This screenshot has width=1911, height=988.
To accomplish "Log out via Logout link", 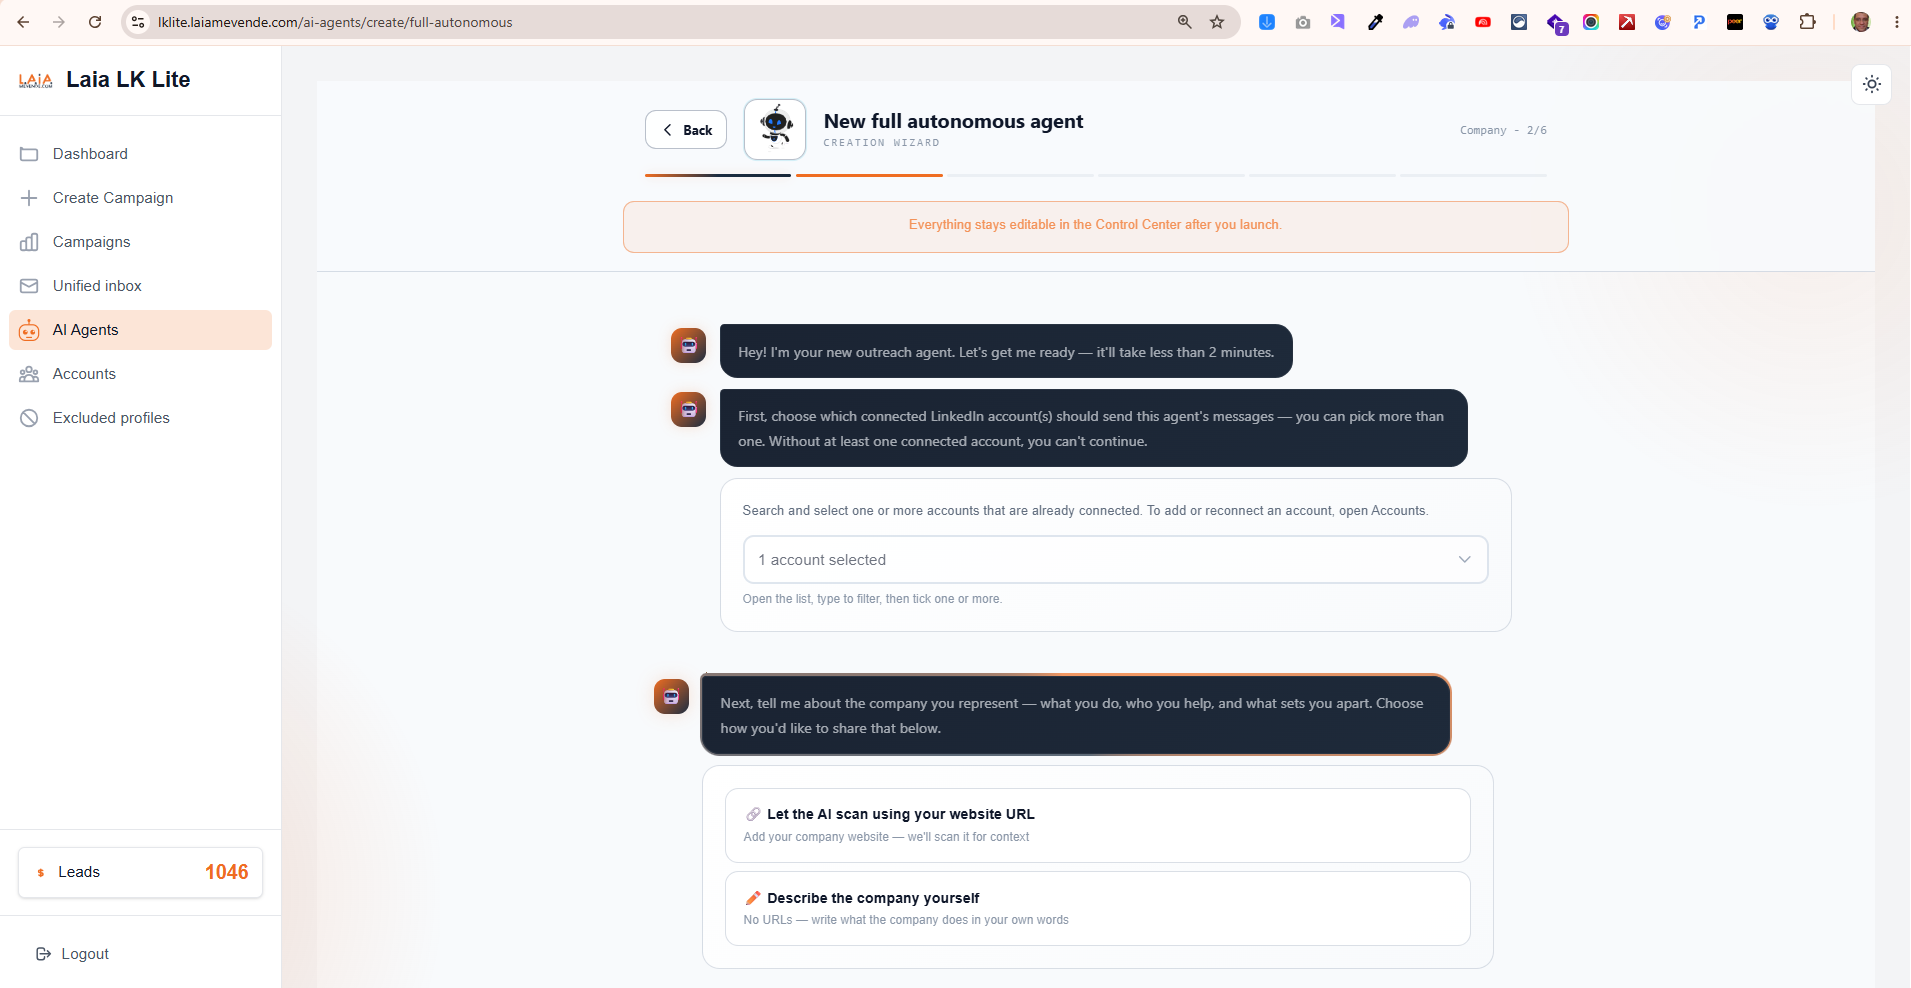I will pos(72,954).
